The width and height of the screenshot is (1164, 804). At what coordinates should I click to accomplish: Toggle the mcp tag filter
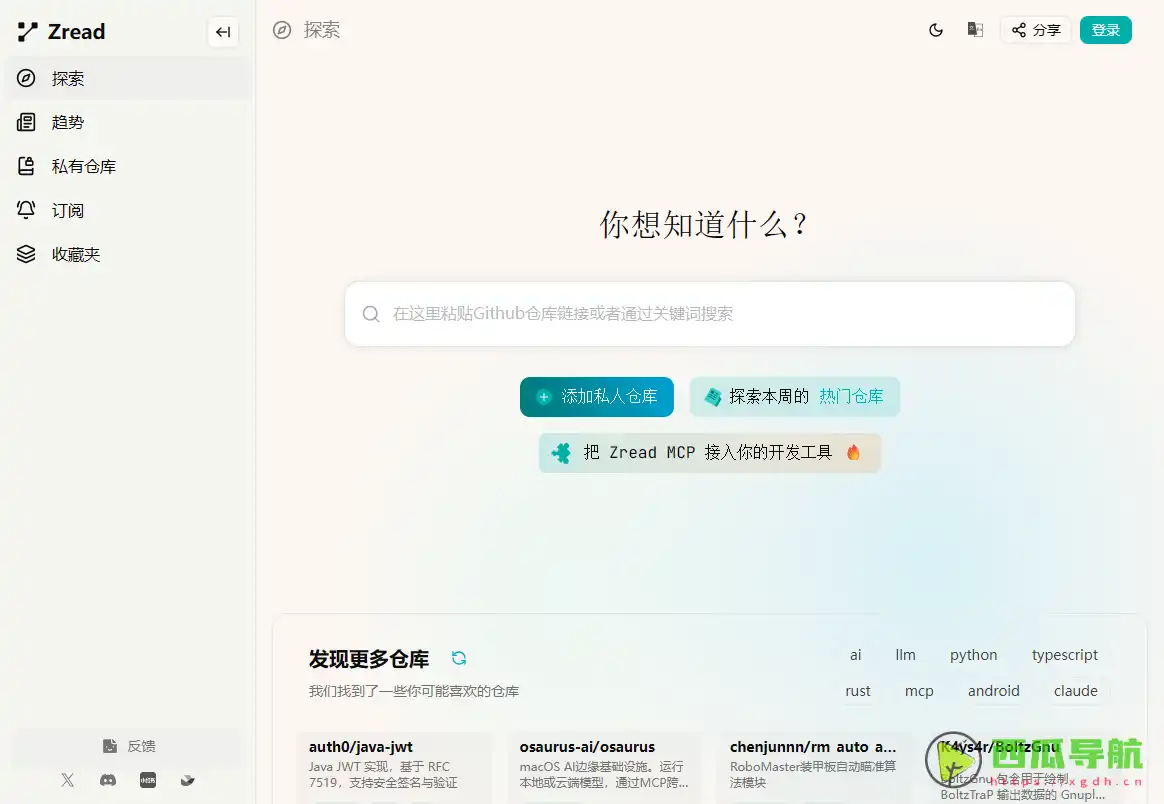(918, 691)
